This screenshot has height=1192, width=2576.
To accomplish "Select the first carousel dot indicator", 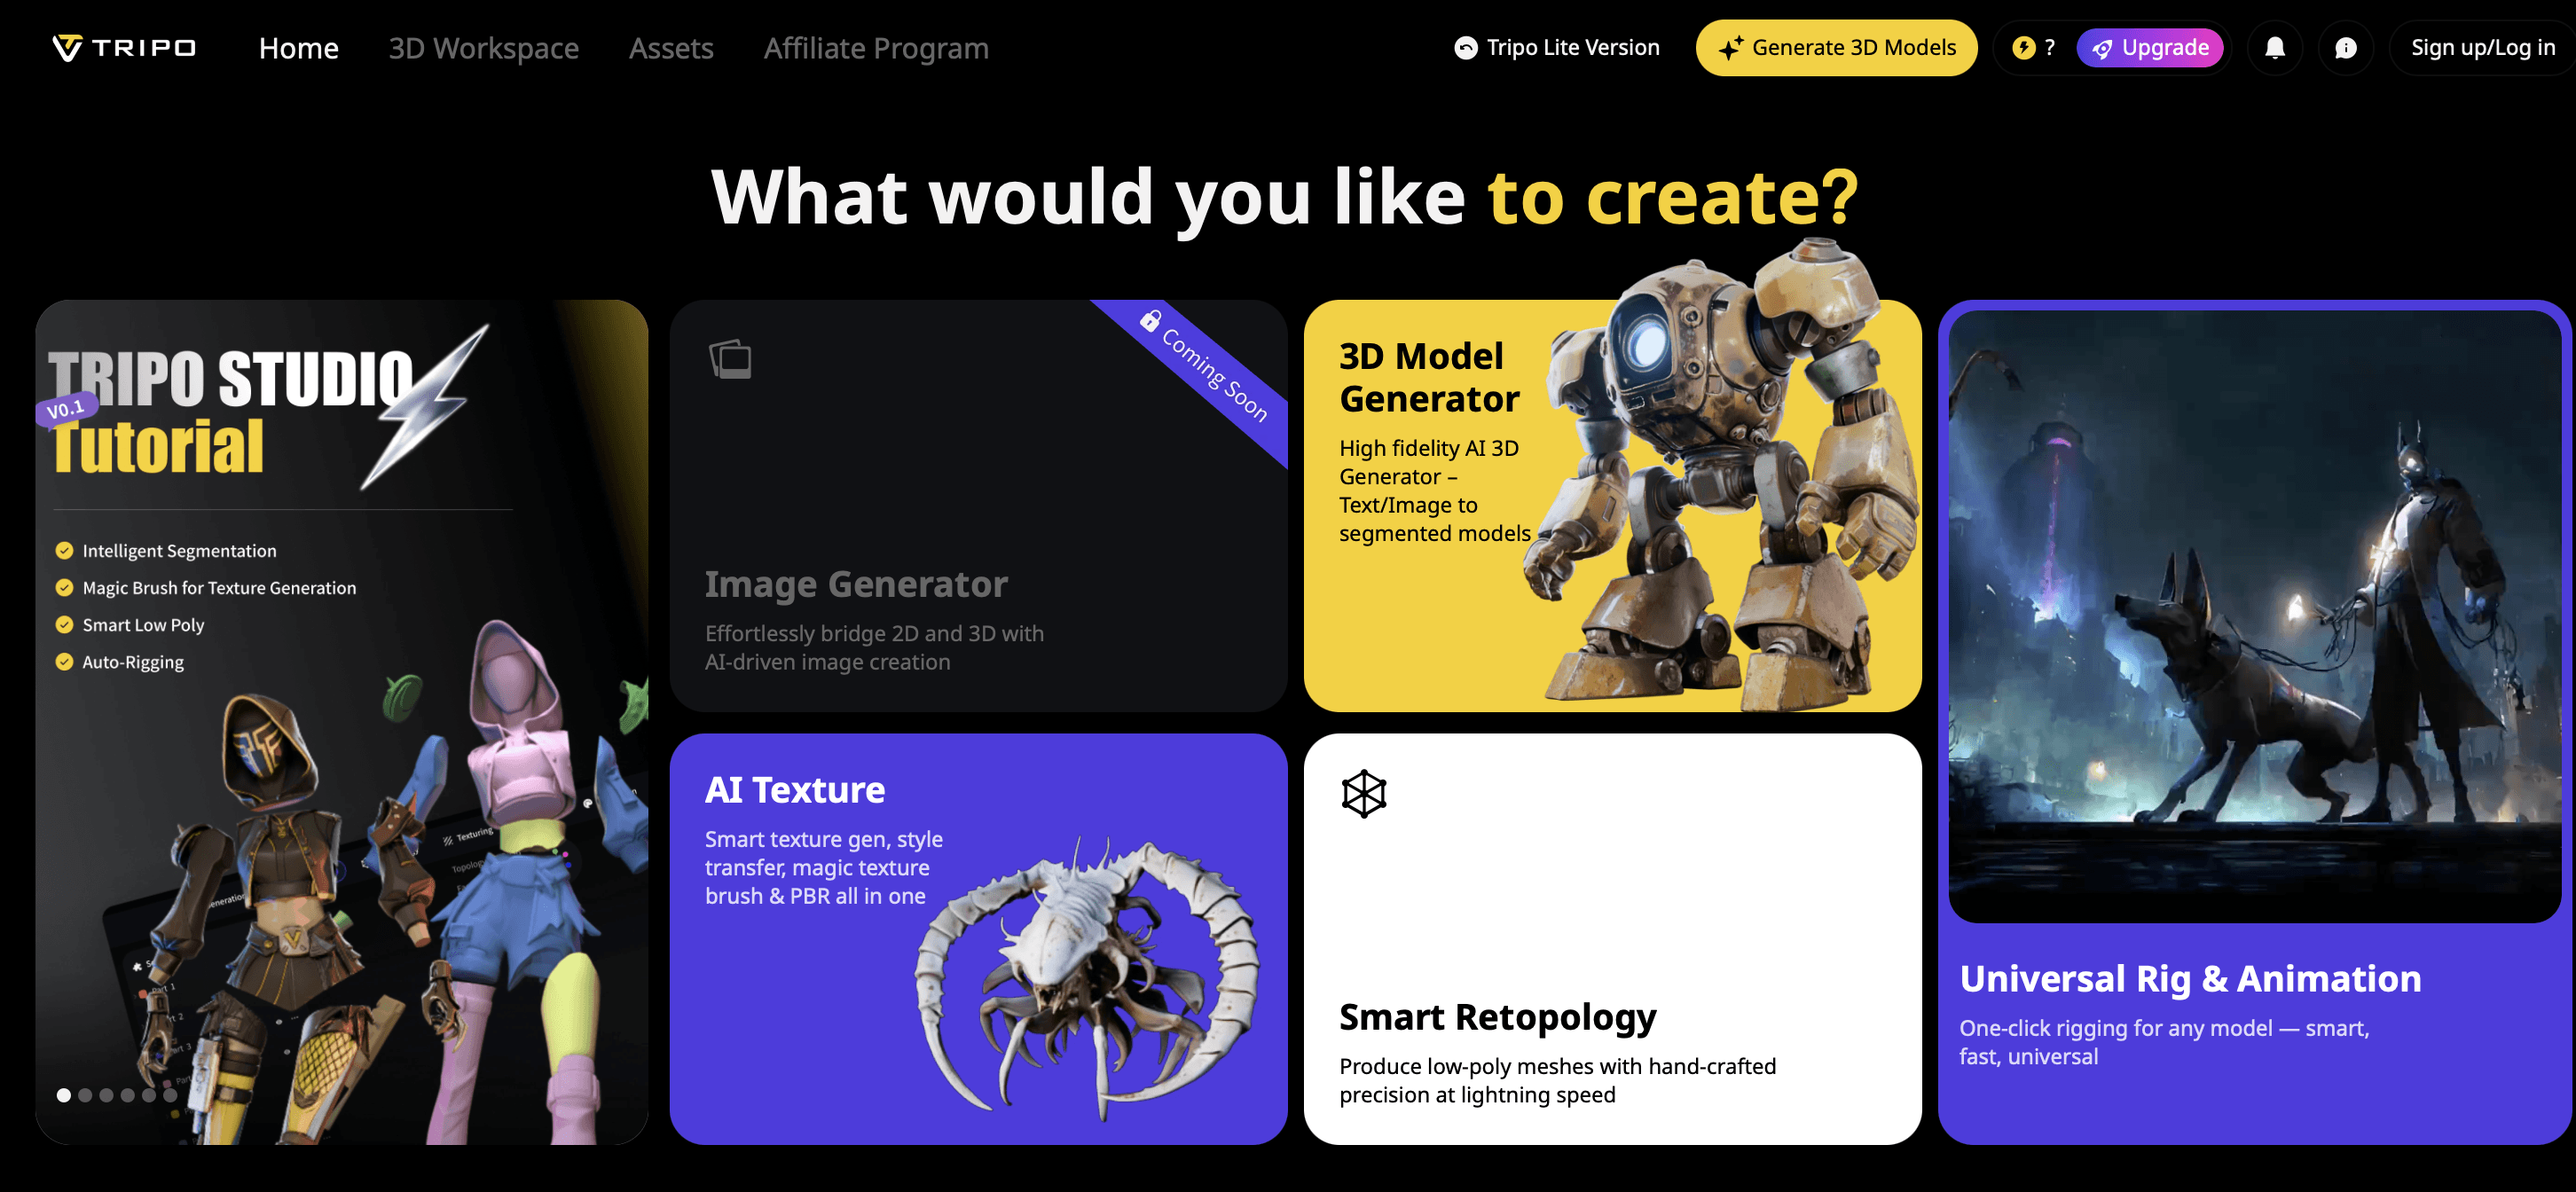I will [64, 1095].
